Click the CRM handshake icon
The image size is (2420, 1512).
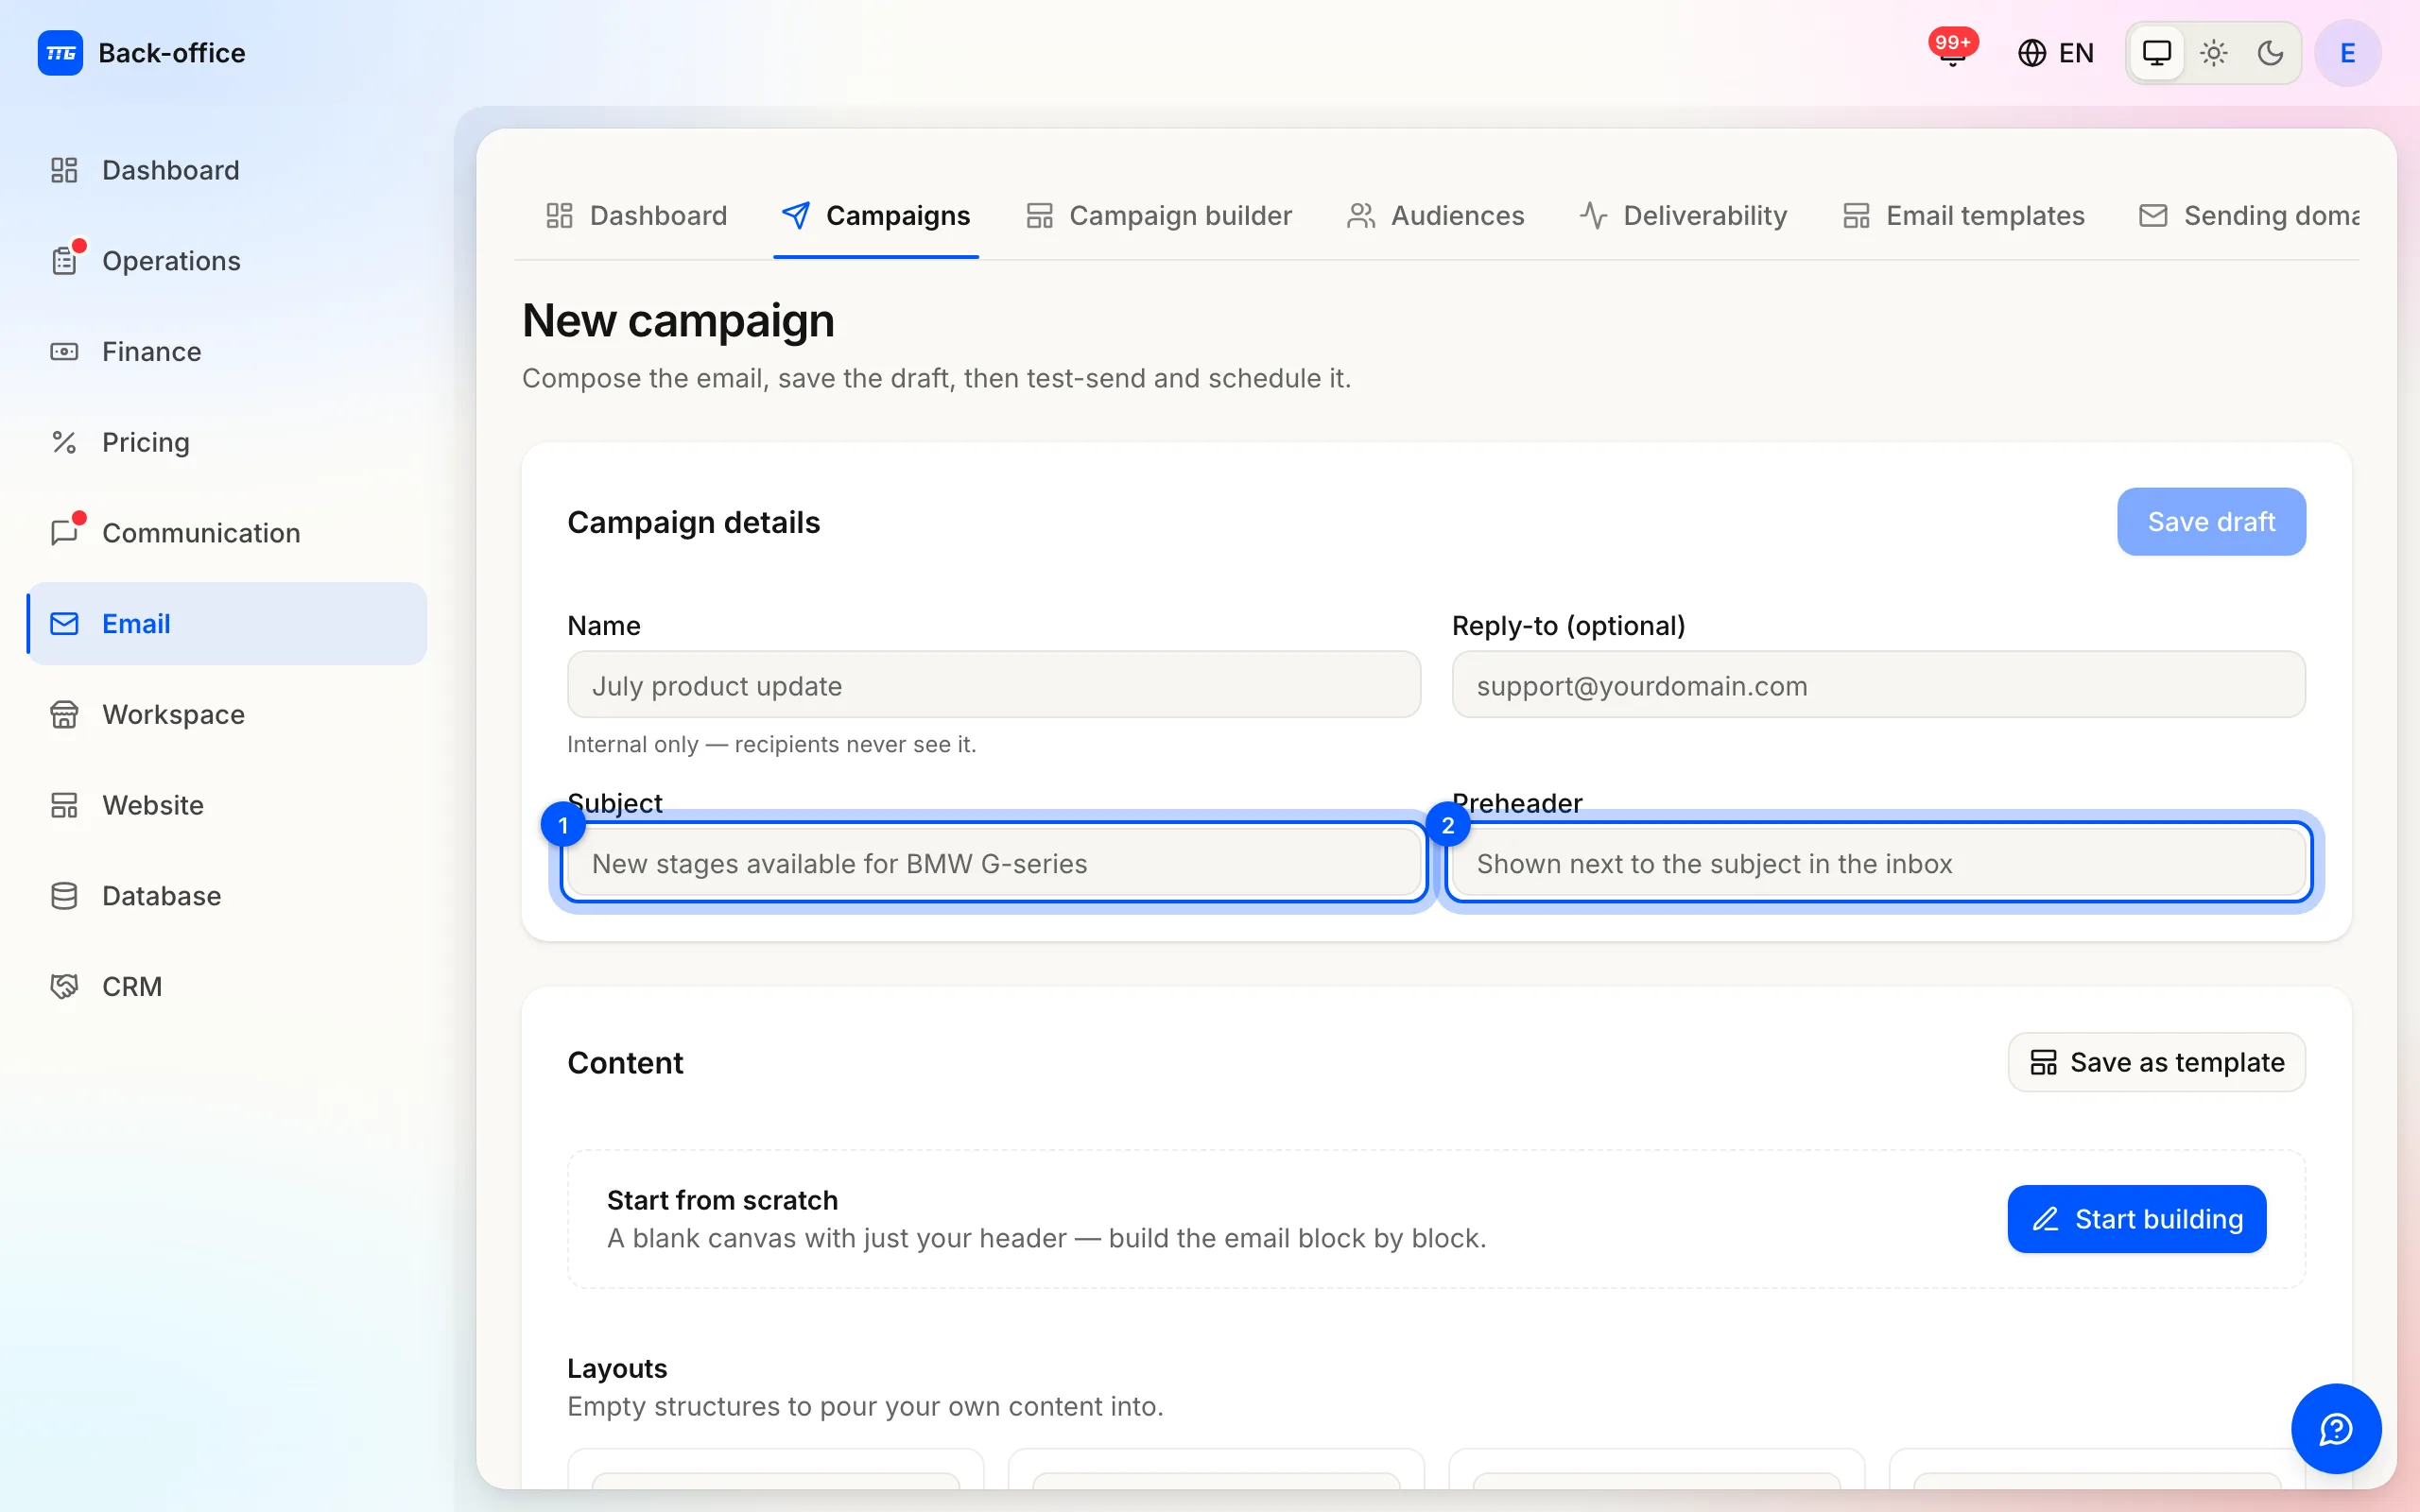64,987
